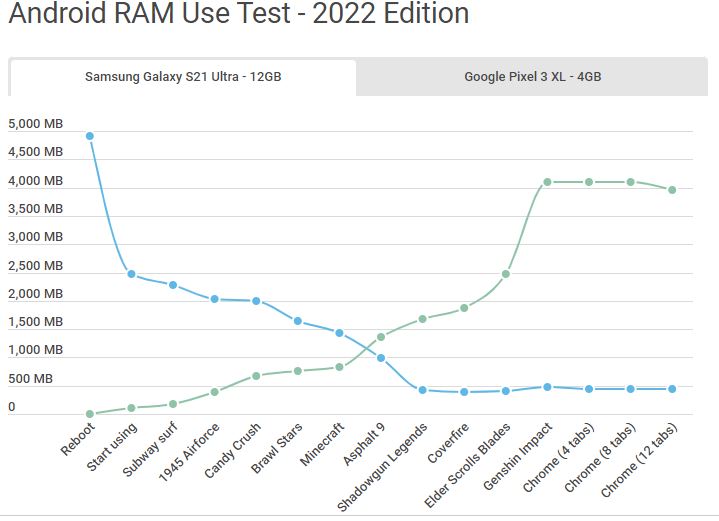Image resolution: width=719 pixels, height=521 pixels.
Task: Click green data point for Elder Scrolls Blades
Action: click(506, 274)
